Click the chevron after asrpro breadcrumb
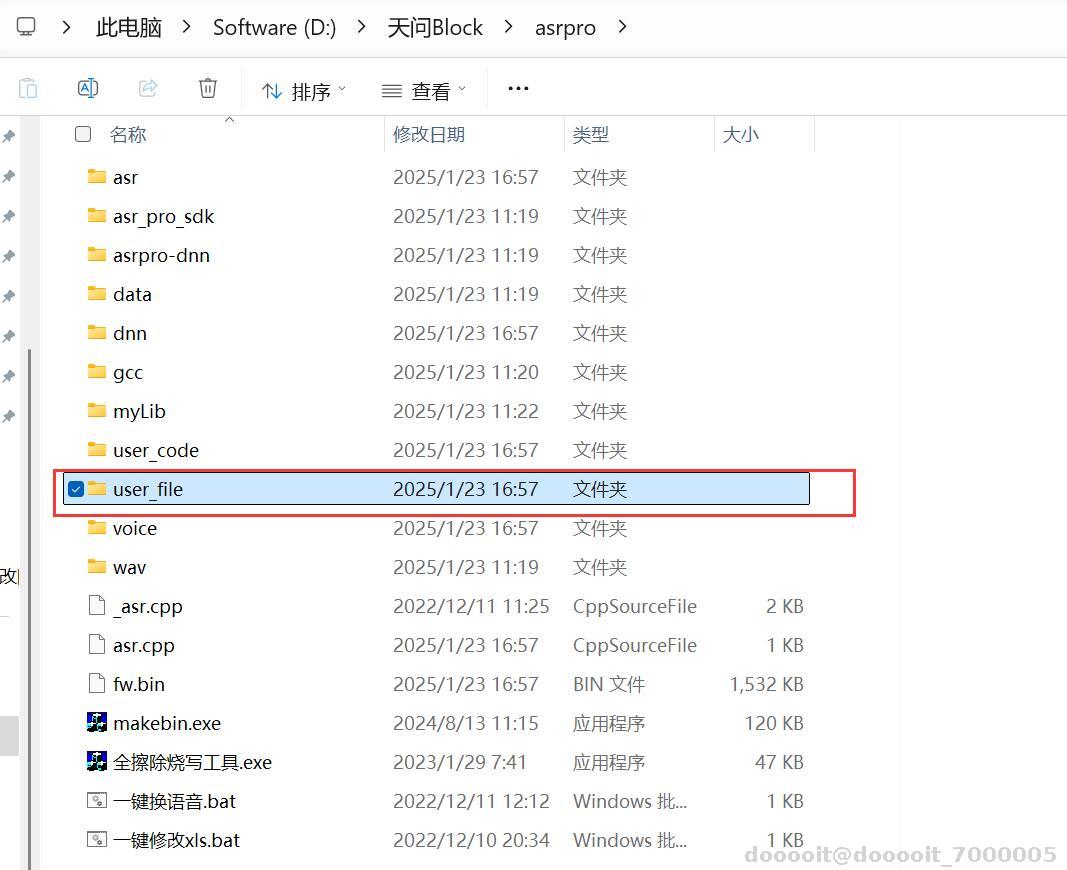 click(x=622, y=28)
